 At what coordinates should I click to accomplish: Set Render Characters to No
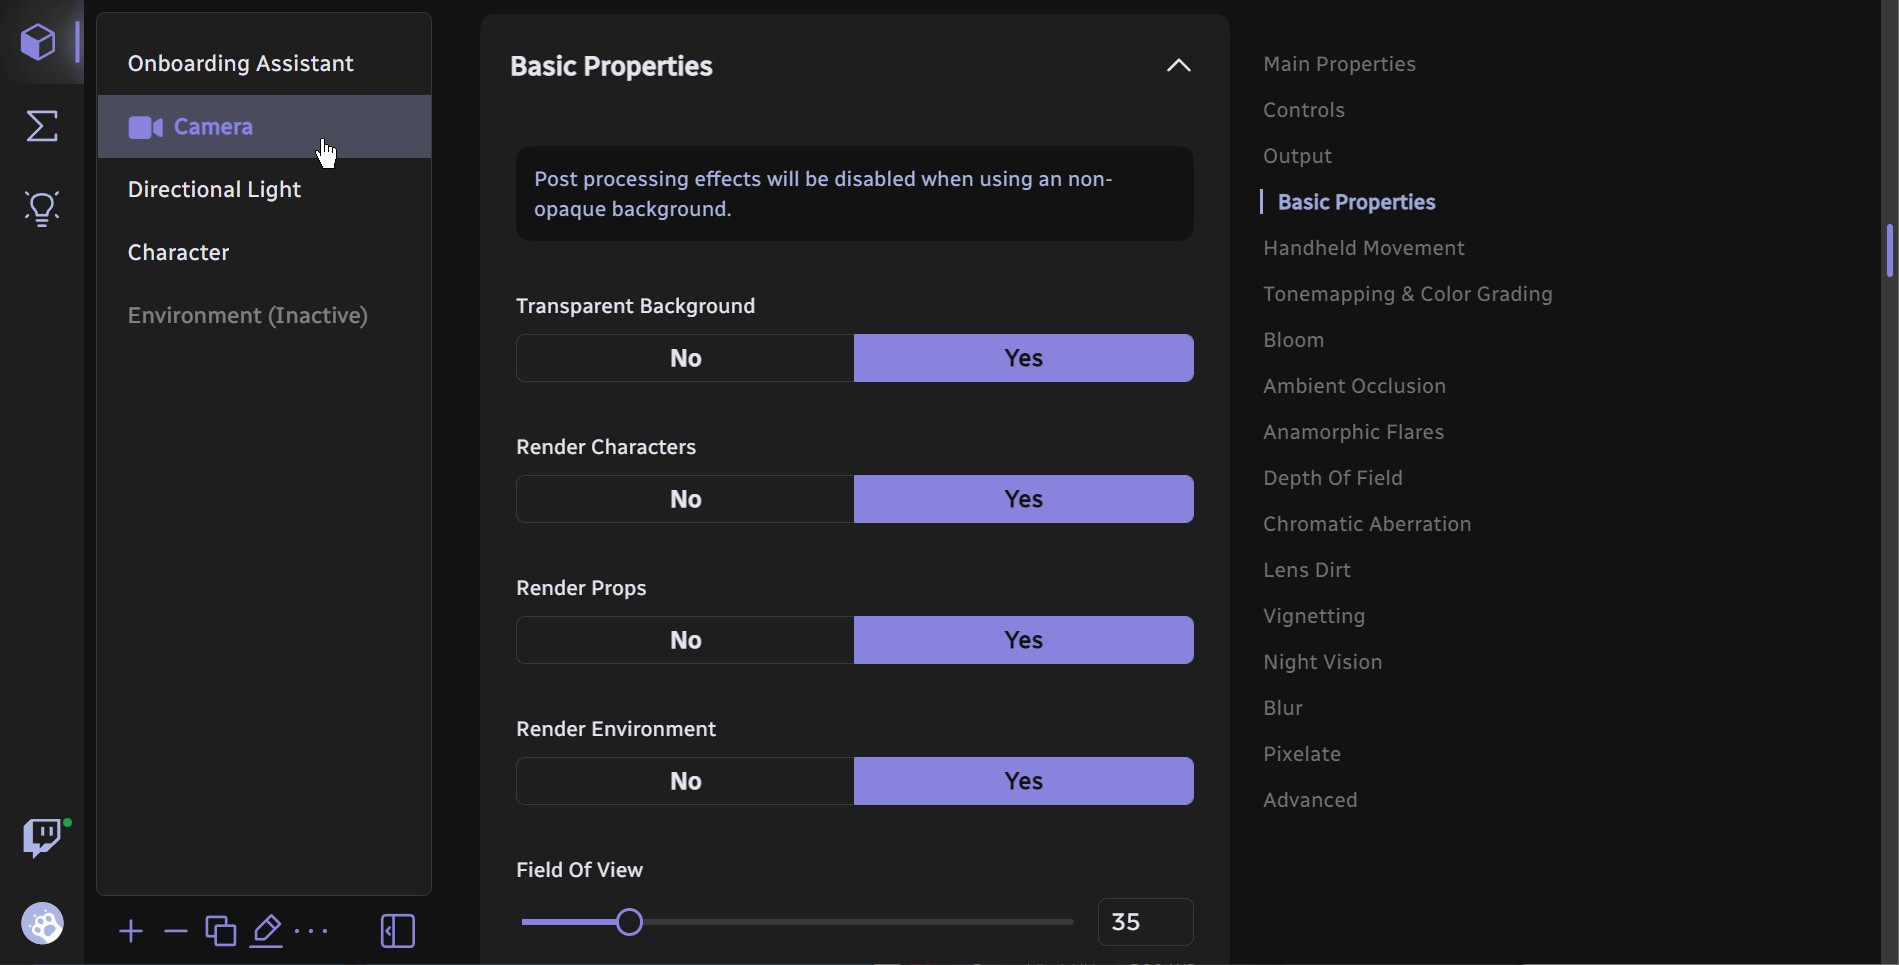click(x=685, y=499)
